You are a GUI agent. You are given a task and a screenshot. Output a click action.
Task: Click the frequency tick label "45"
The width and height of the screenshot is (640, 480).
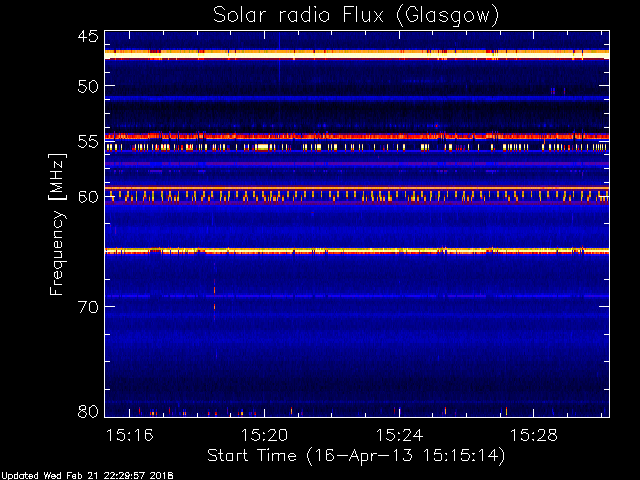click(x=88, y=36)
